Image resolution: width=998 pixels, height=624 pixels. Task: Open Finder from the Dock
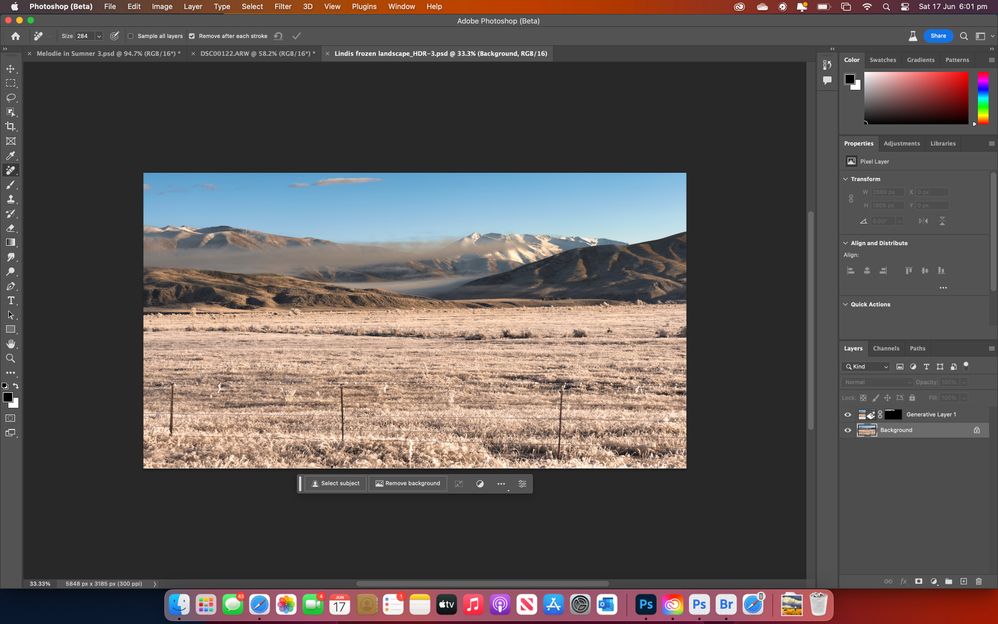(179, 604)
